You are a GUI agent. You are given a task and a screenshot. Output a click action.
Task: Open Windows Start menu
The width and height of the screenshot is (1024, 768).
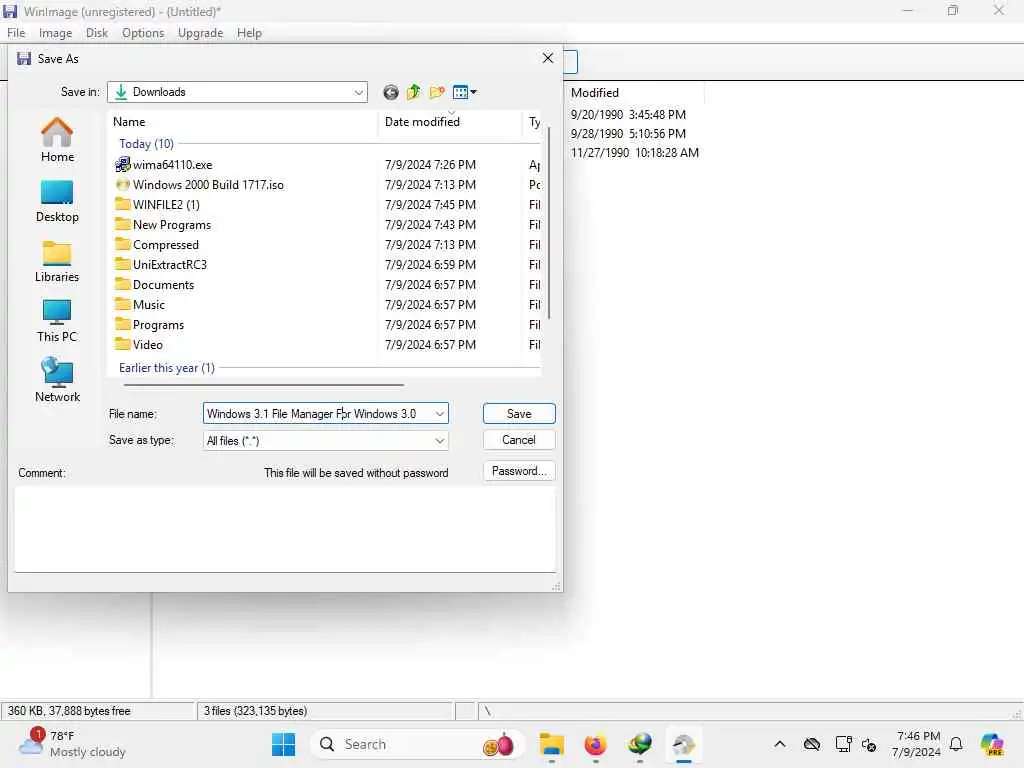pos(283,744)
